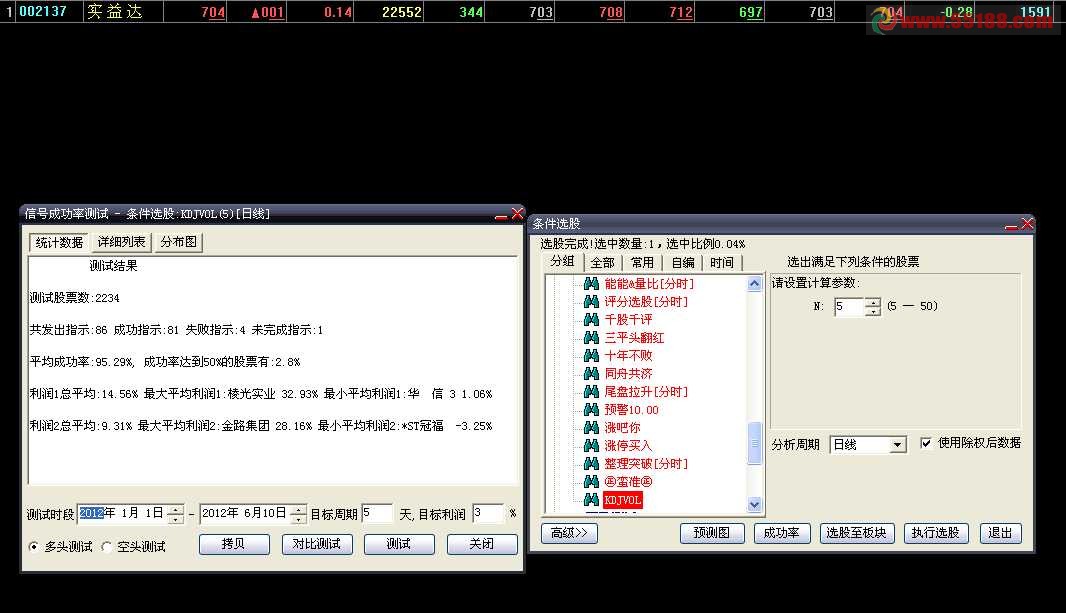Click binoculars icon beside 整理突破[分时]
Viewport: 1066px width, 613px height.
point(591,463)
